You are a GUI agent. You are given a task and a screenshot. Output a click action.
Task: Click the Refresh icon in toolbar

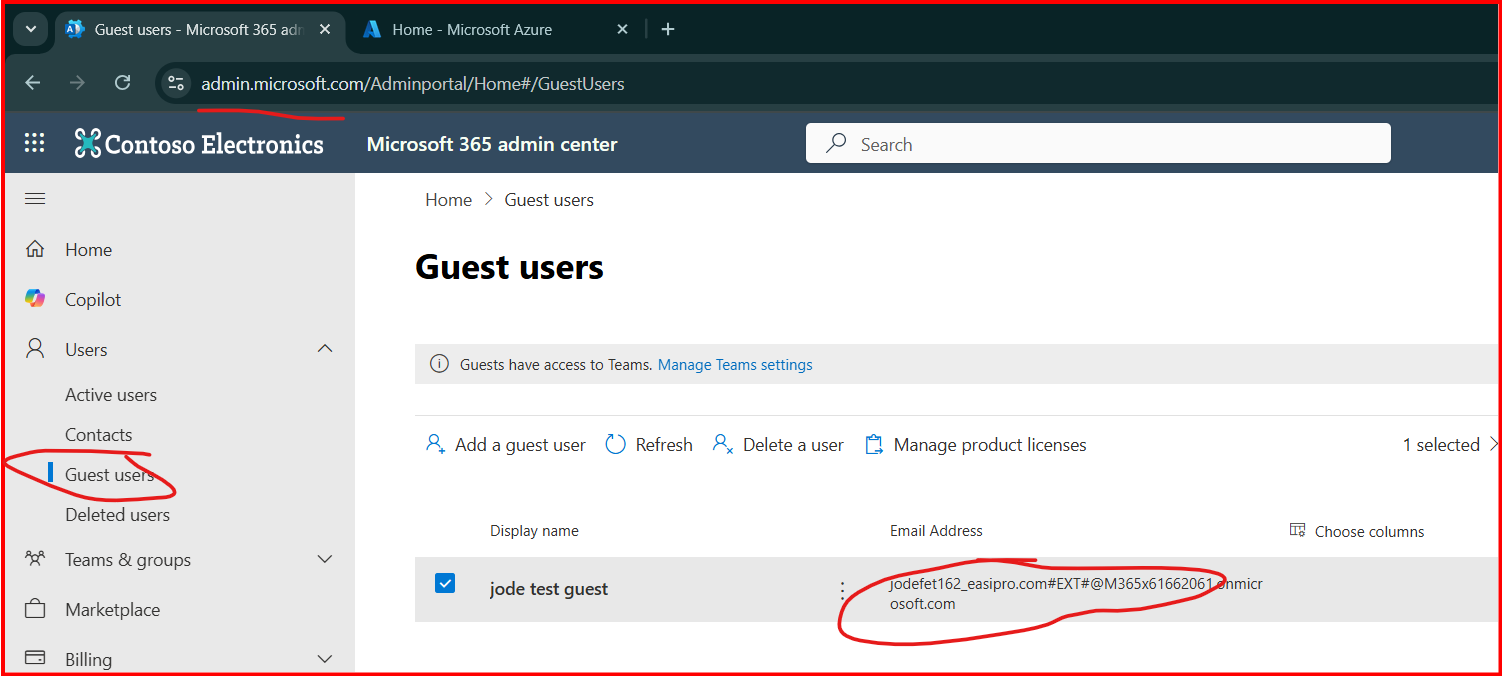[616, 444]
